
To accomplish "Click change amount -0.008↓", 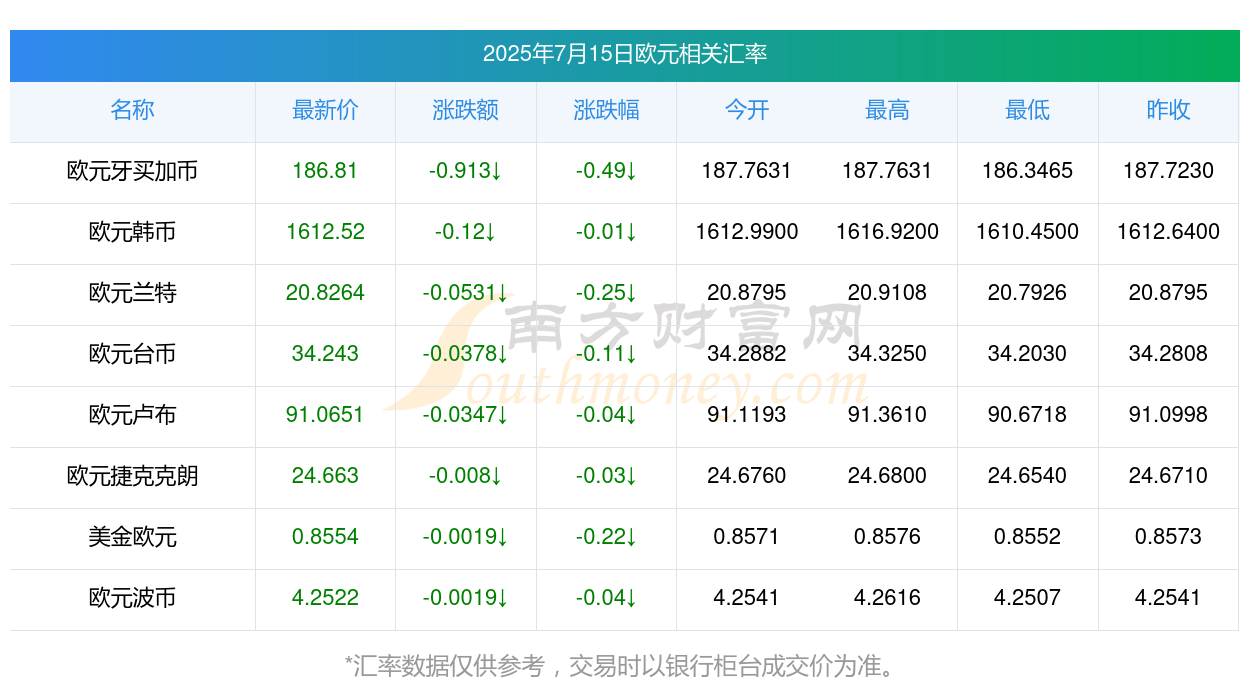I will pos(466,476).
